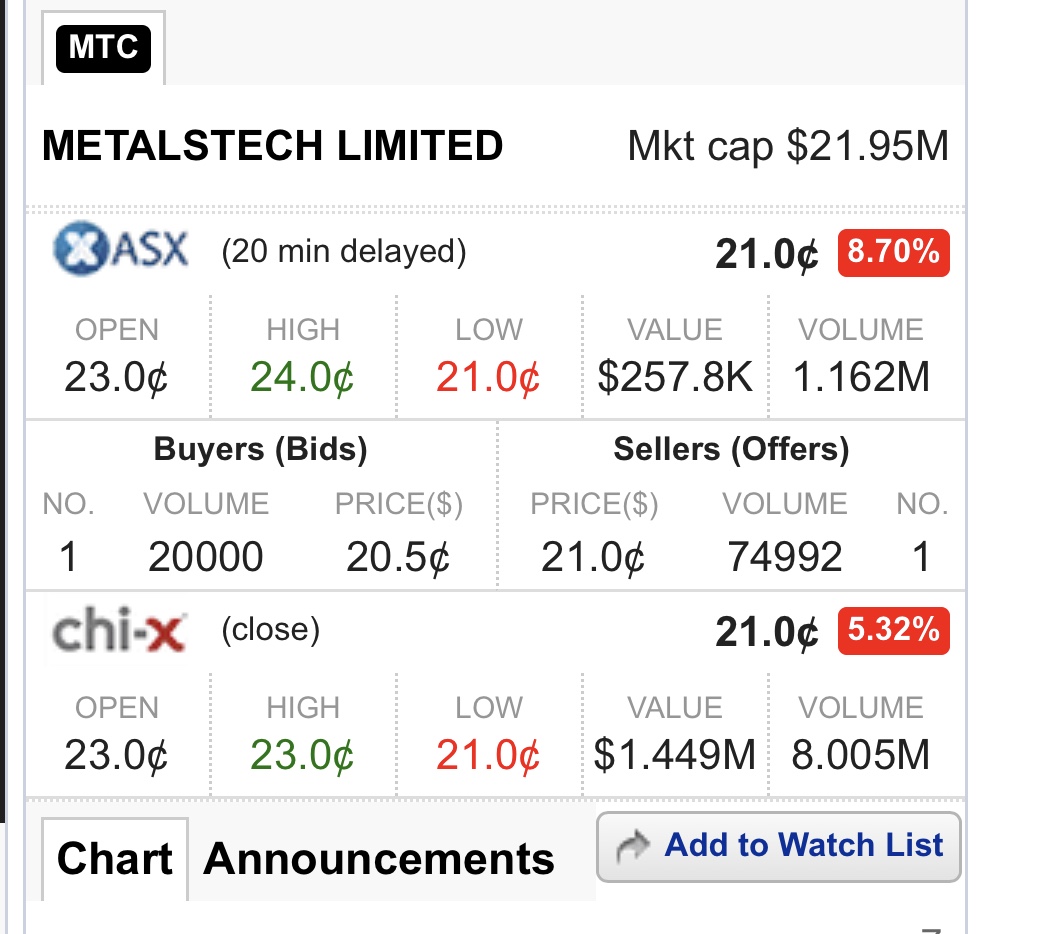Click the Sellers (Offers) heading
The height and width of the screenshot is (934, 1046).
732,449
